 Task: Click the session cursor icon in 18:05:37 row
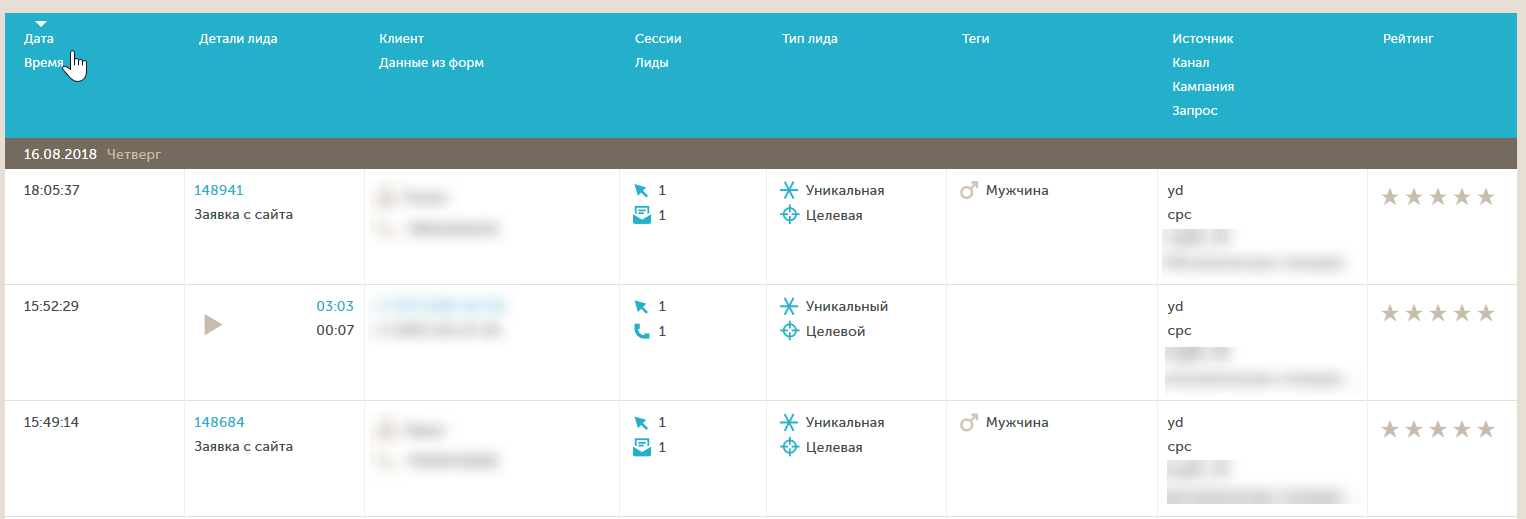pyautogui.click(x=641, y=190)
